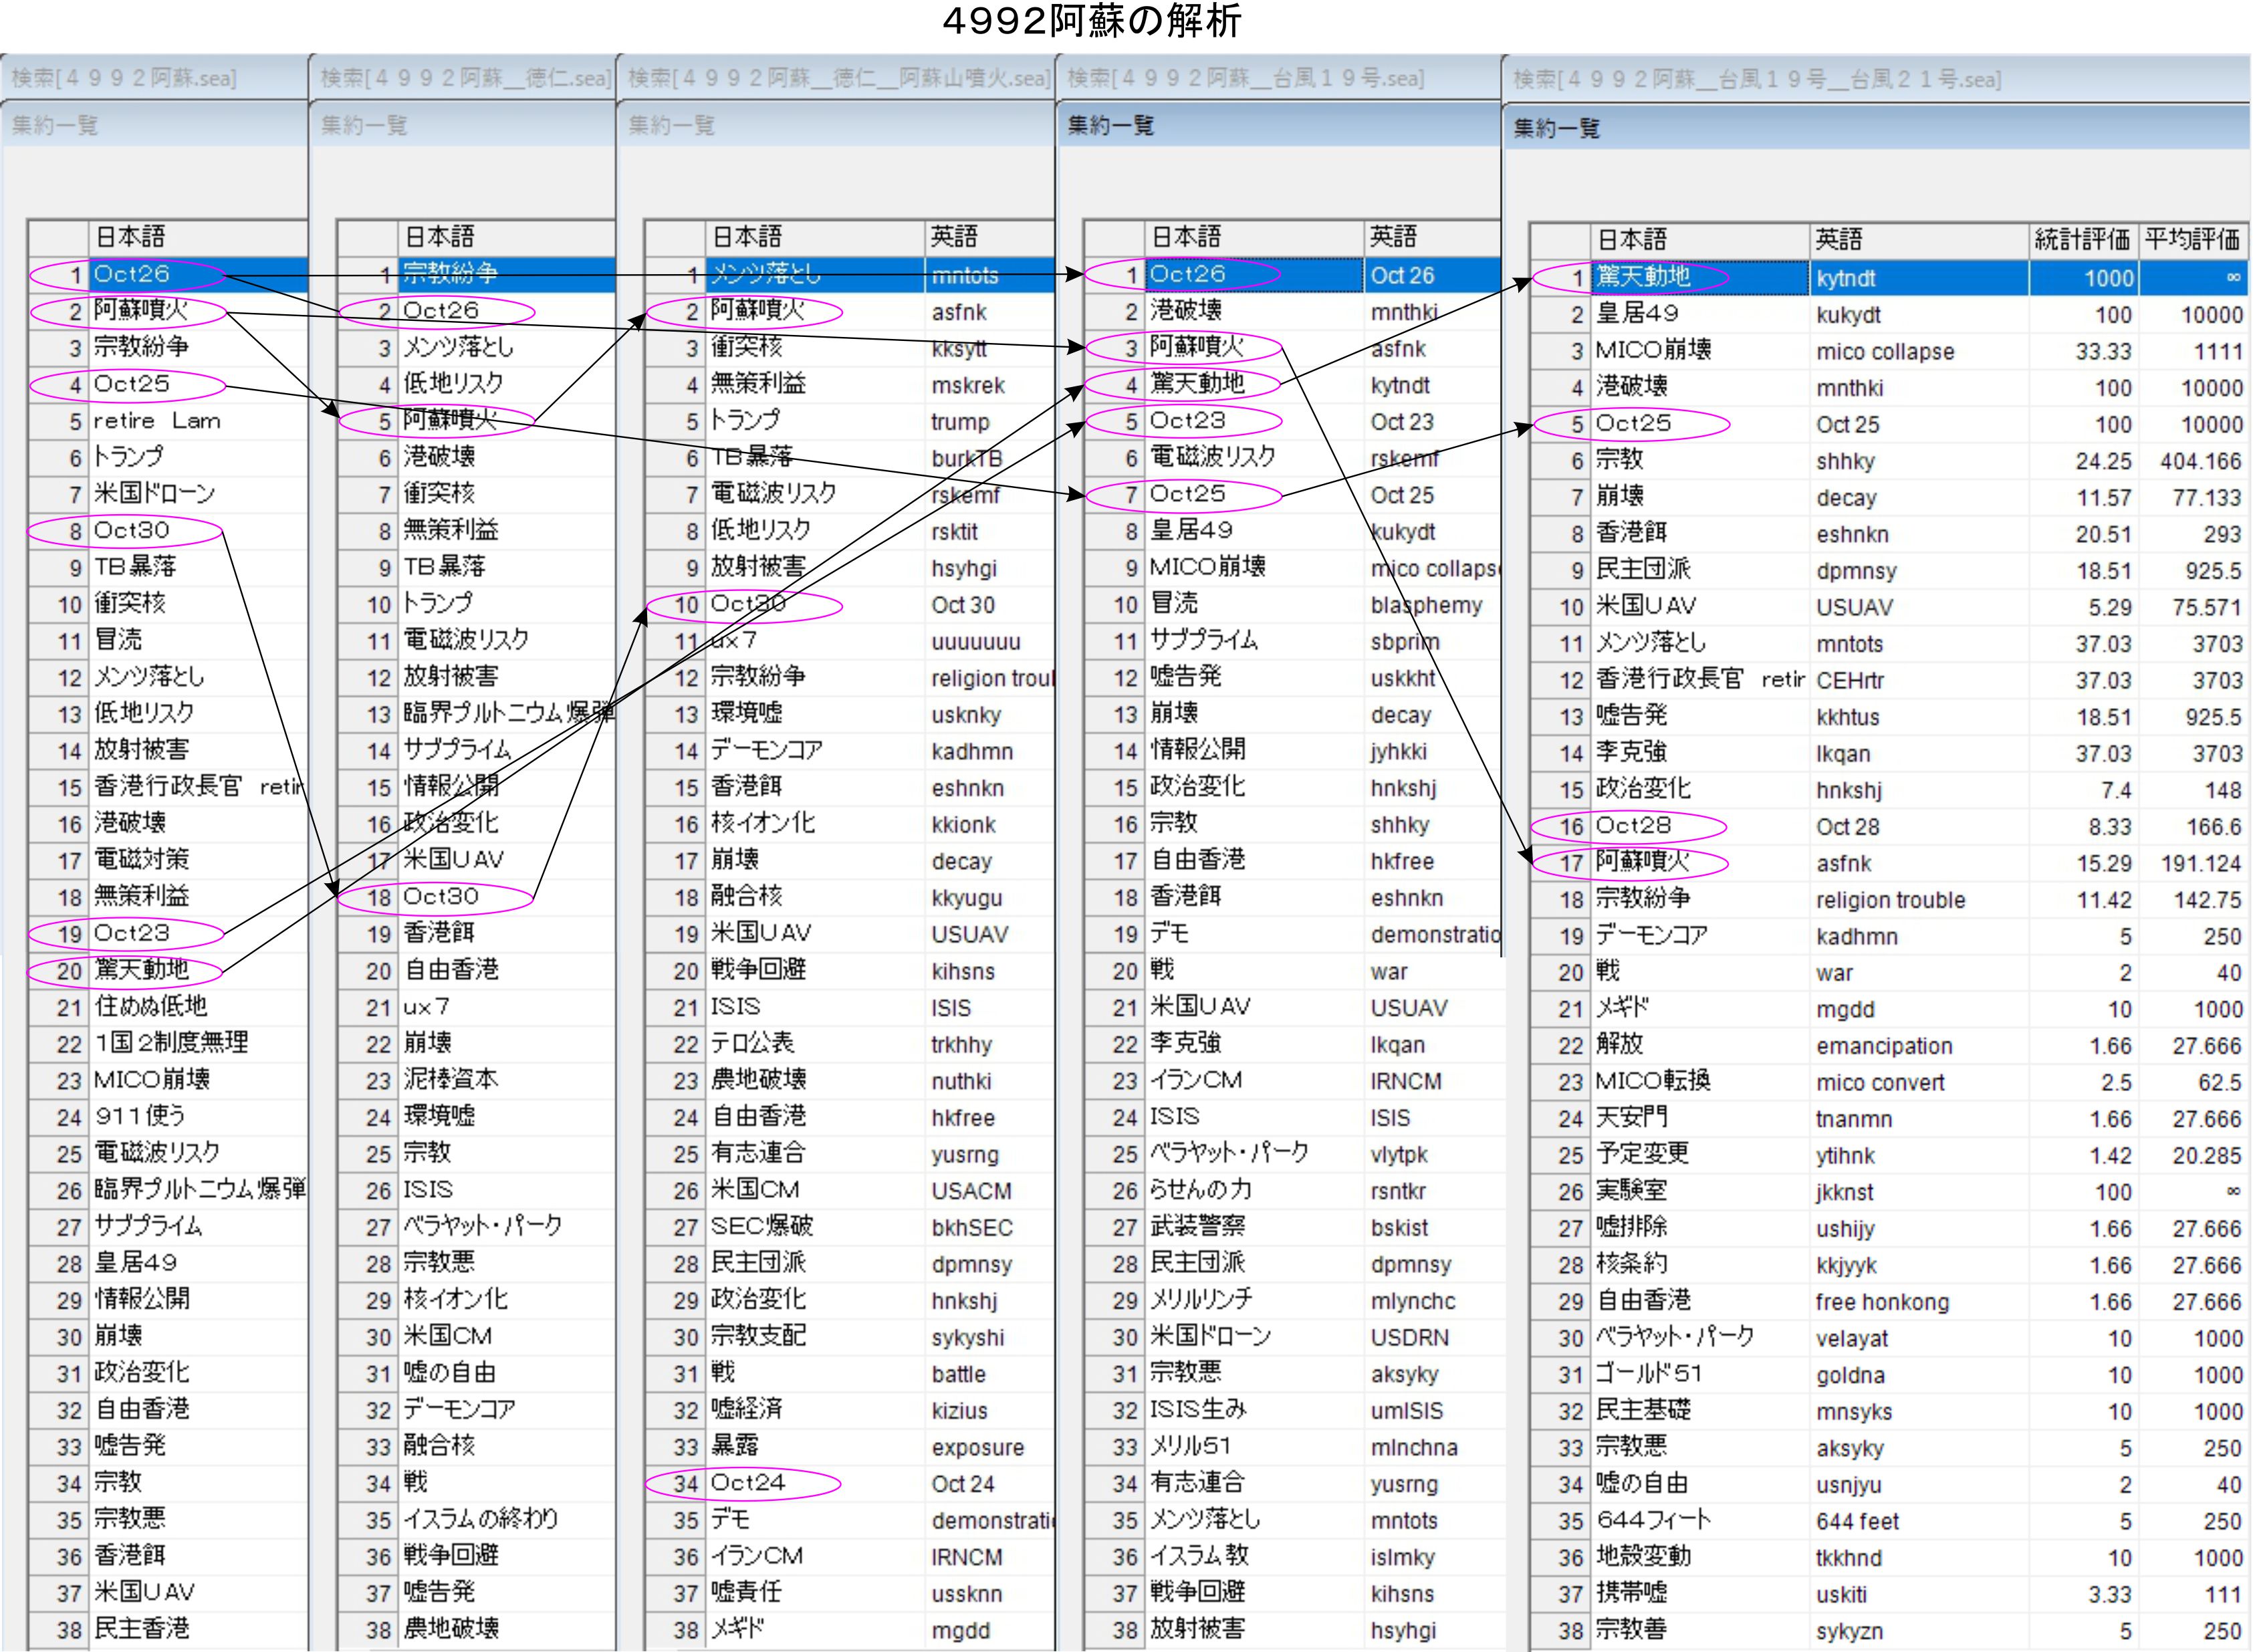Click the mico collapse English cell

pyautogui.click(x=1884, y=352)
